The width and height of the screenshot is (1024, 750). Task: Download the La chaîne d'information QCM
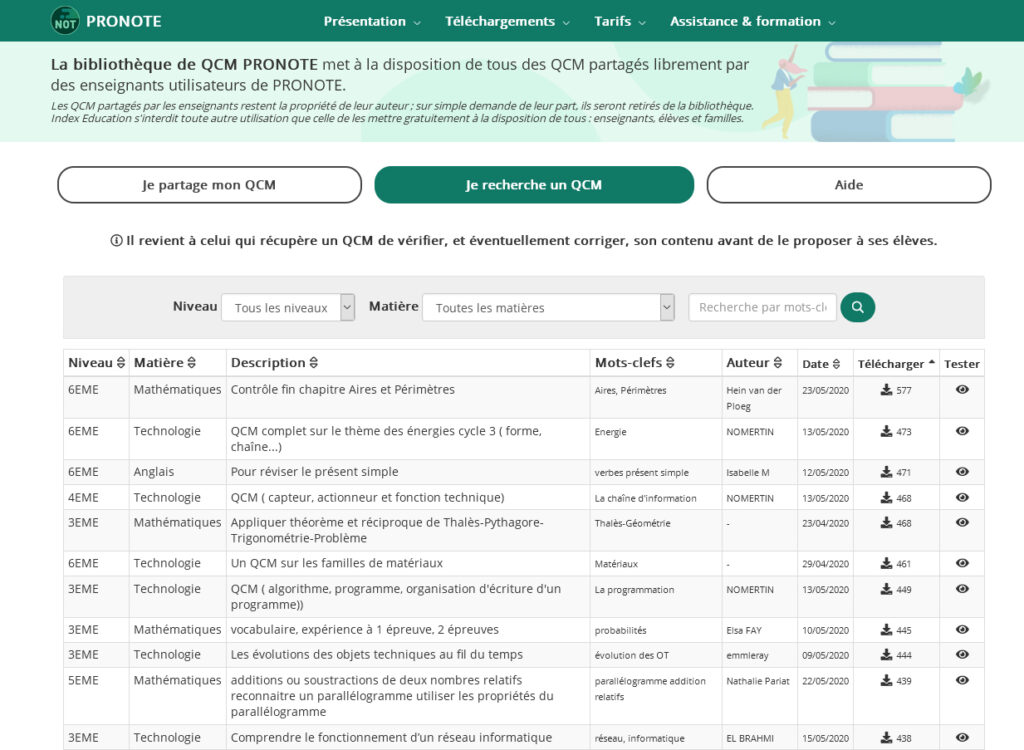[x=886, y=498]
